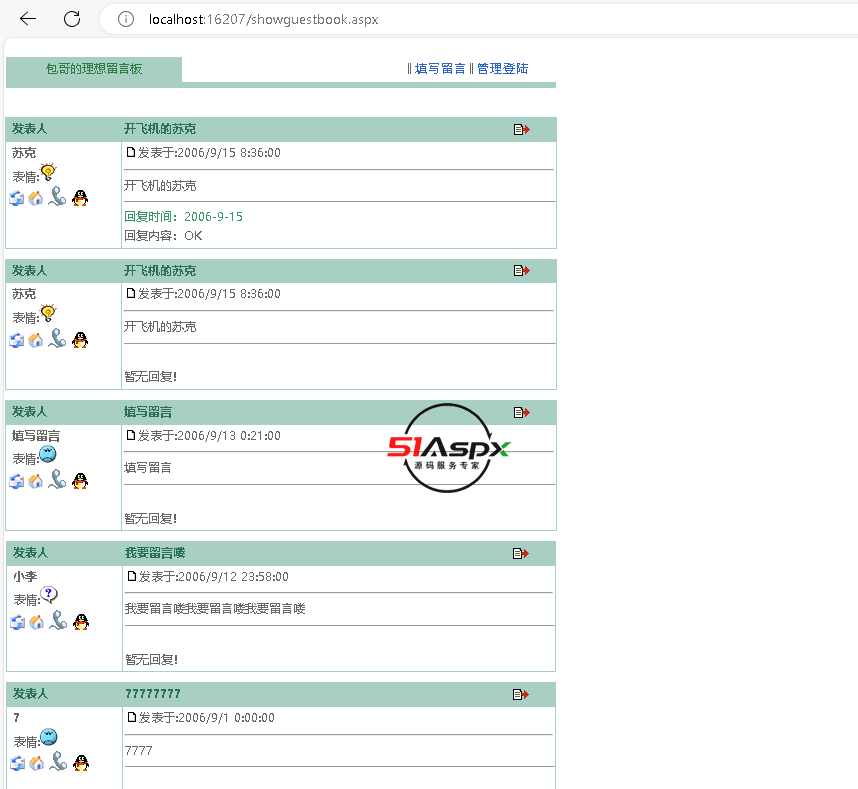The width and height of the screenshot is (858, 789).
Task: Click timestamp 发表于:2006/9/13 0:21:00
Action: (209, 436)
